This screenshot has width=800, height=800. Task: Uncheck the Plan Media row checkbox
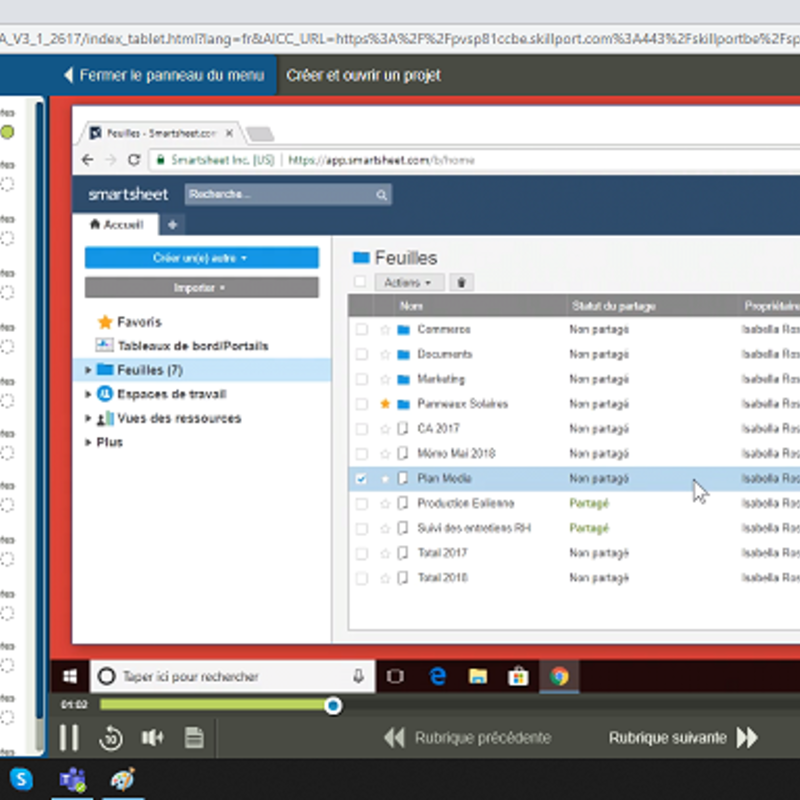coord(361,479)
